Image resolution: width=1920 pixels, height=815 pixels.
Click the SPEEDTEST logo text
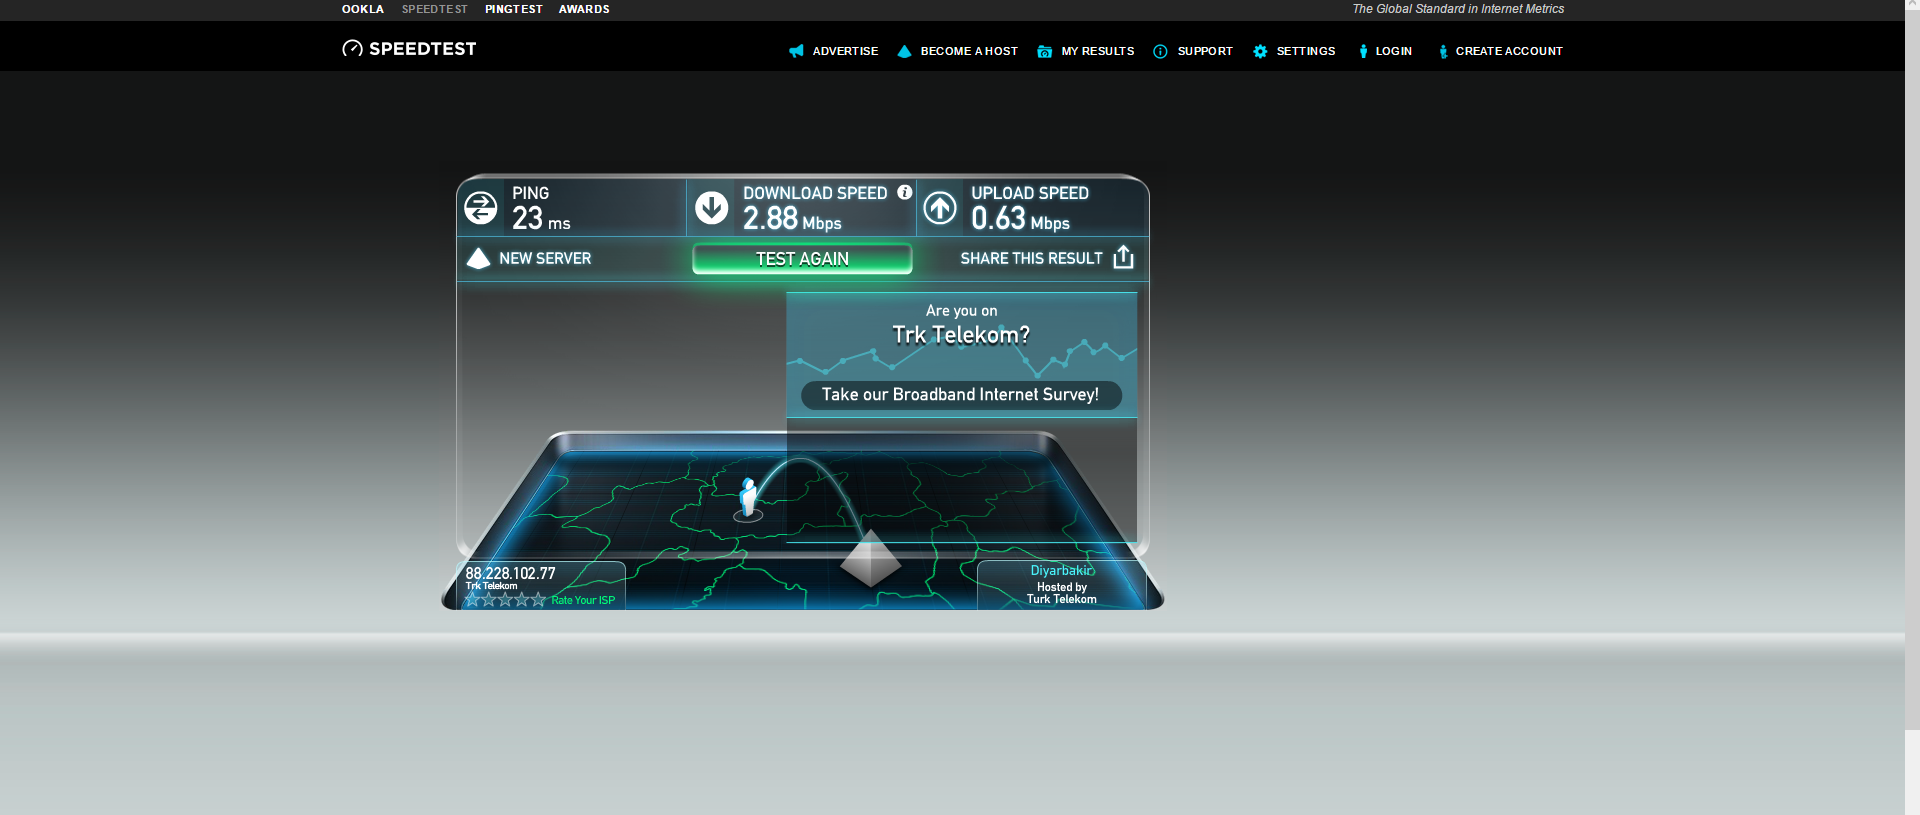point(423,48)
